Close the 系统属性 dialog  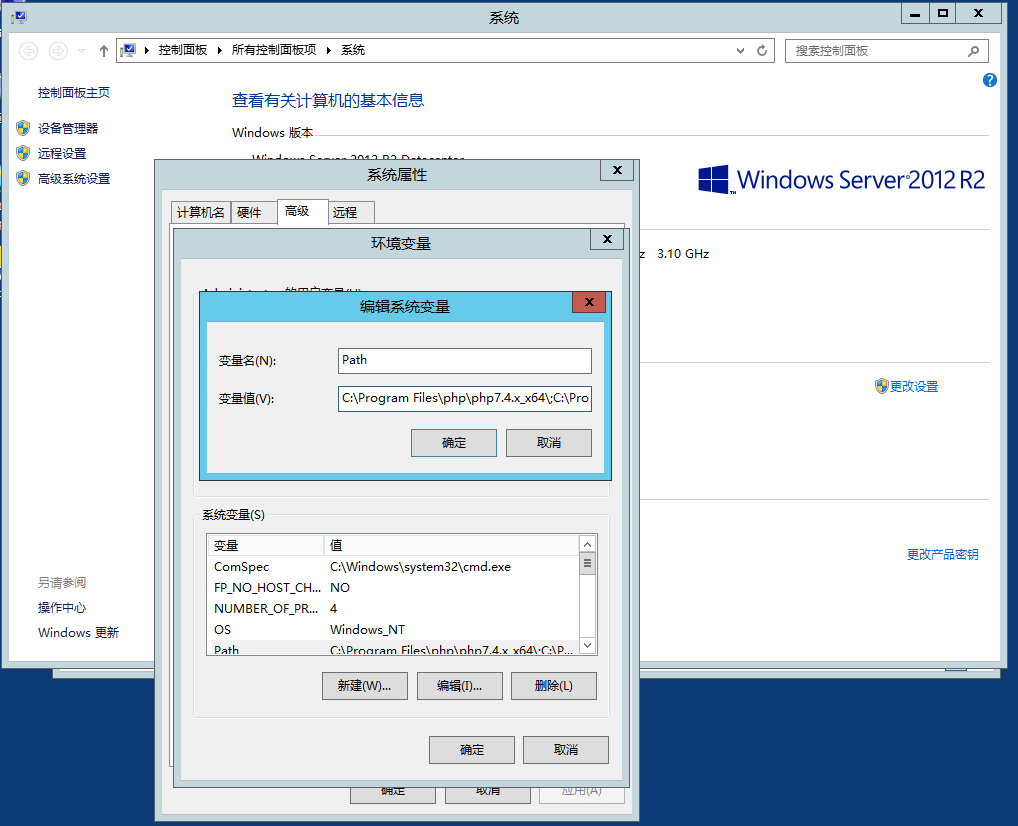[617, 170]
